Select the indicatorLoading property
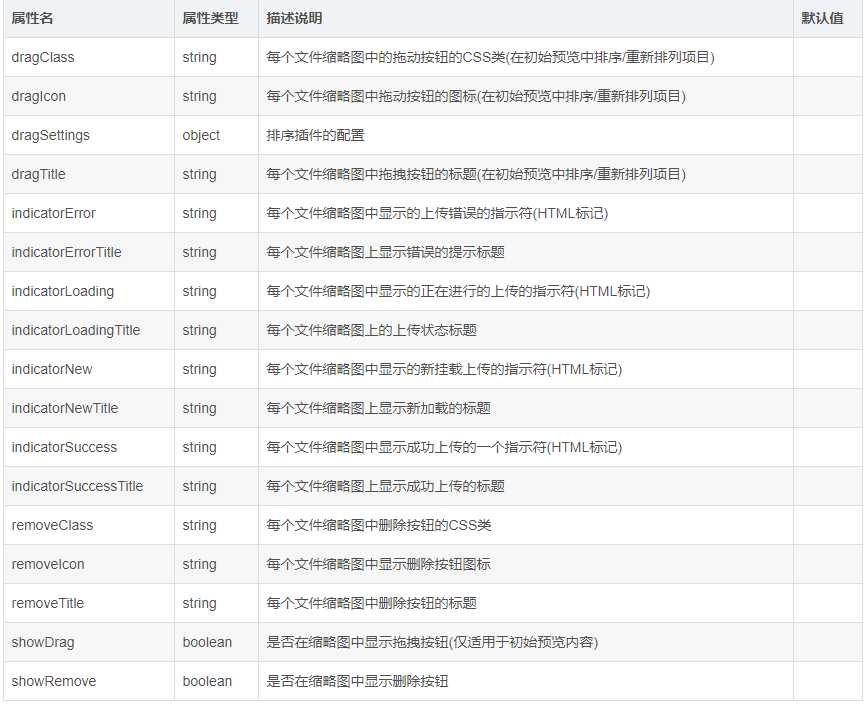 (x=66, y=291)
